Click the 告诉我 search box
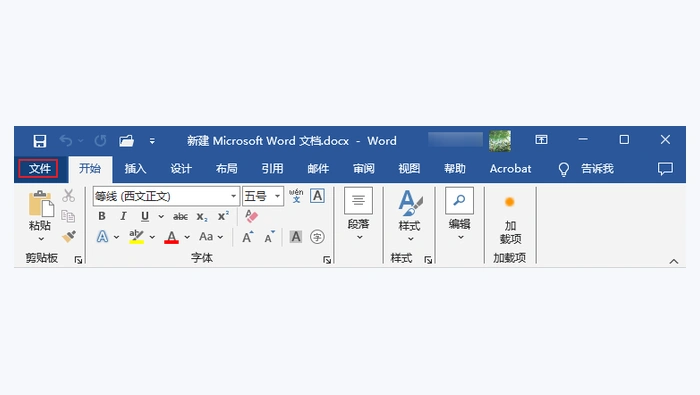The height and width of the screenshot is (395, 700). (597, 169)
